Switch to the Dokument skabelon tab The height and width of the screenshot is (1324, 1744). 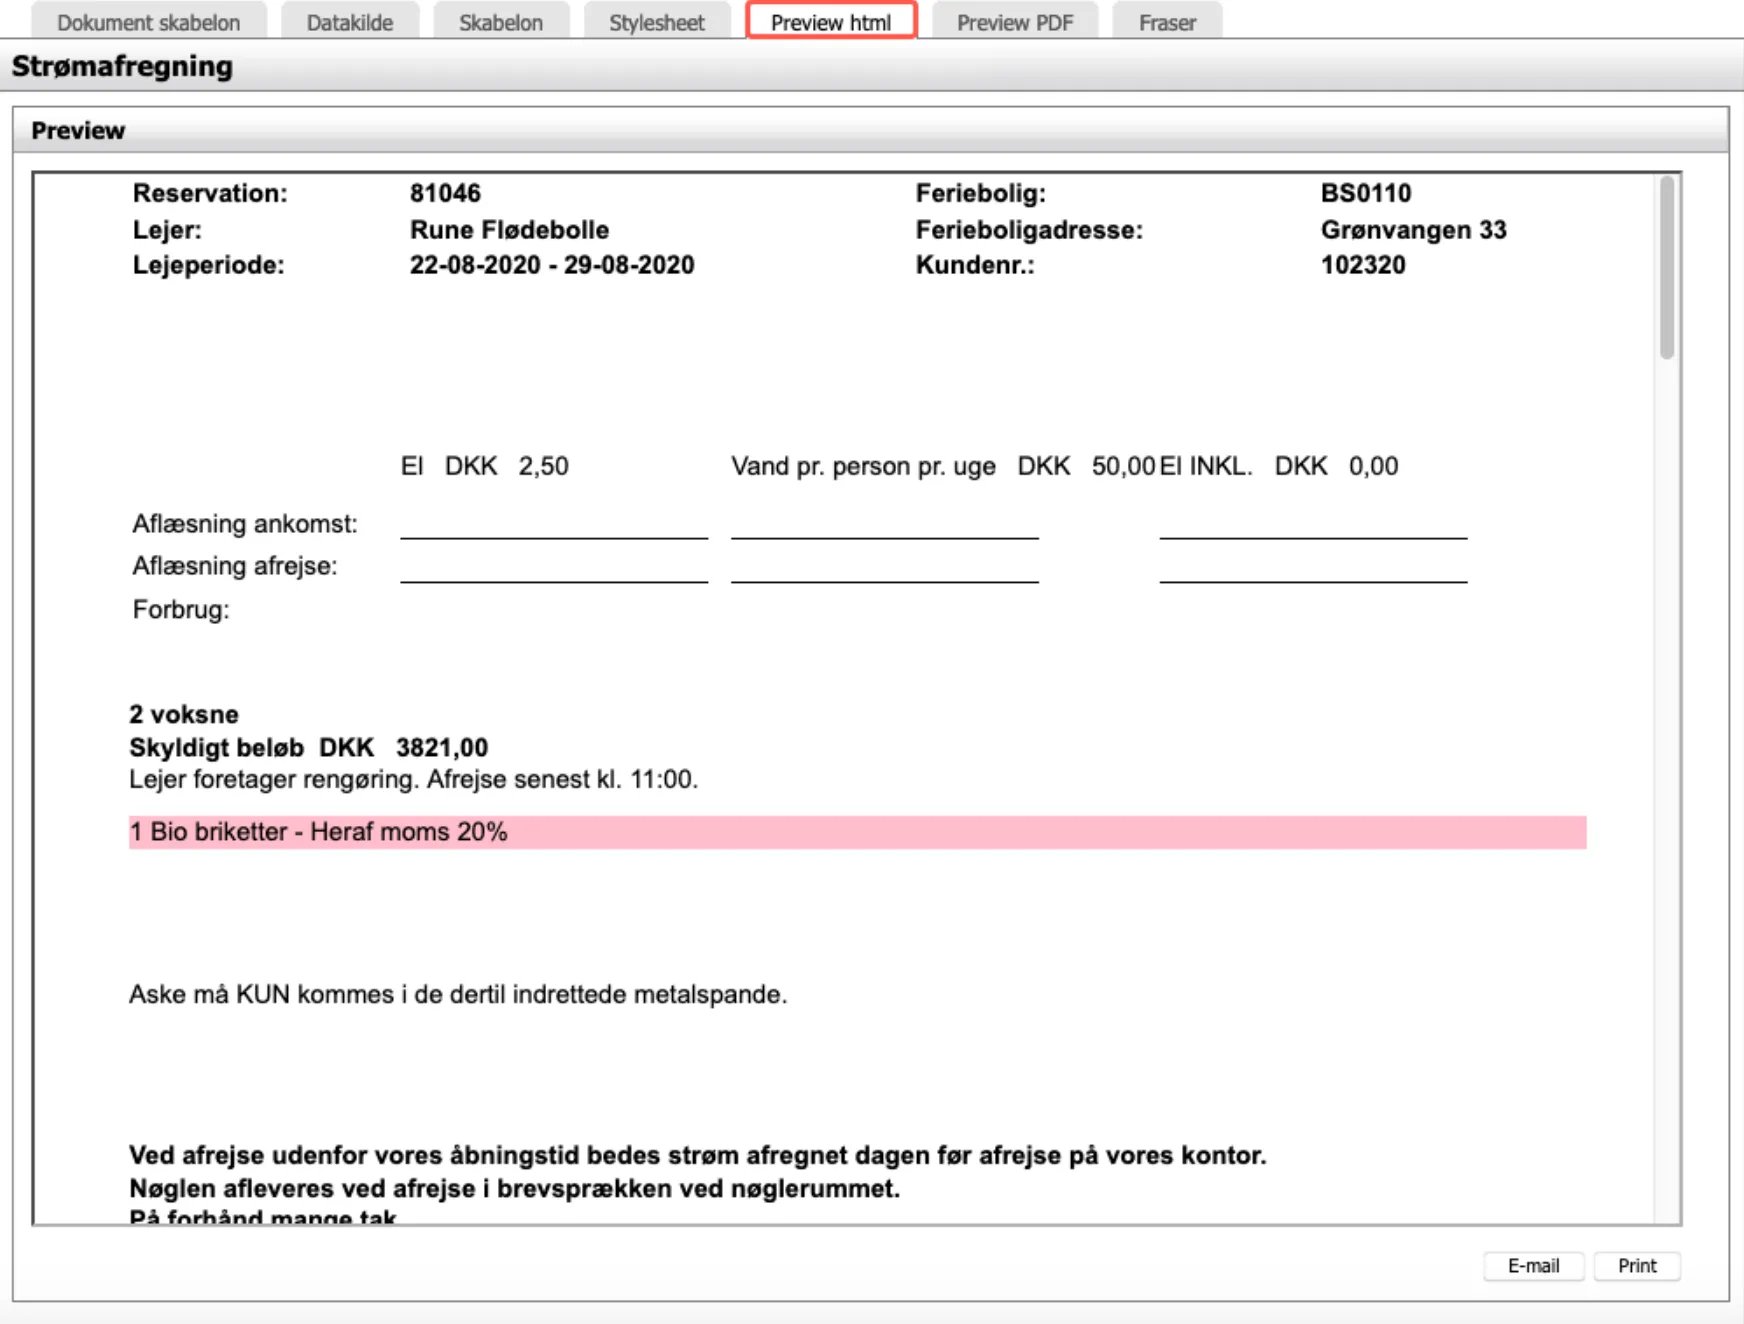[x=148, y=22]
